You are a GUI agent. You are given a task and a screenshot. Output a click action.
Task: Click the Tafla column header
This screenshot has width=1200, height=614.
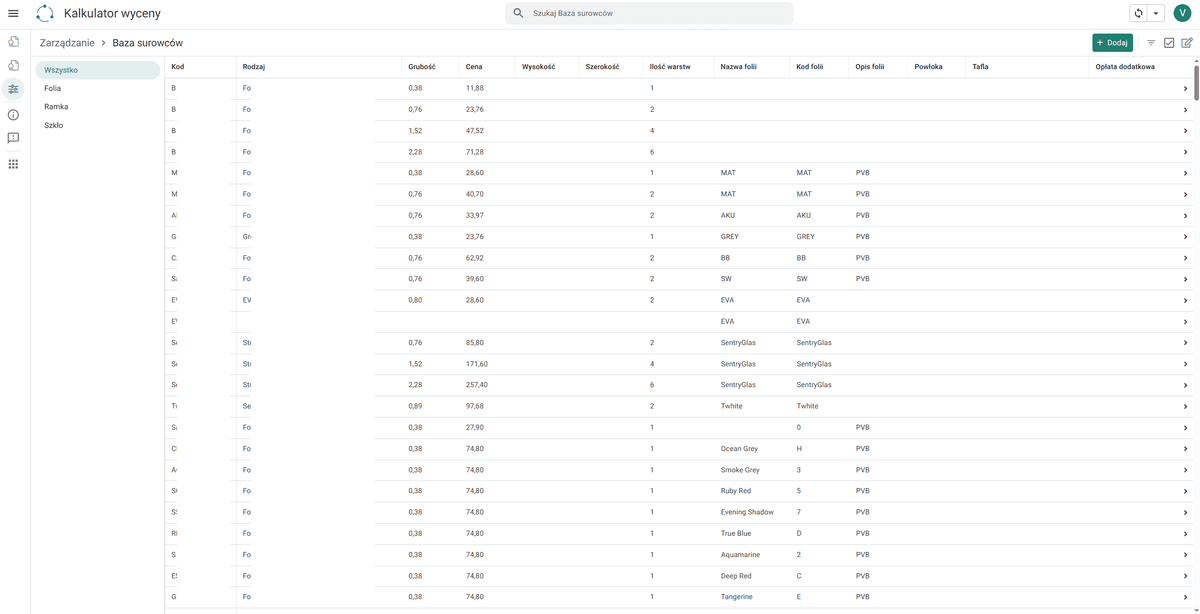(x=980, y=67)
